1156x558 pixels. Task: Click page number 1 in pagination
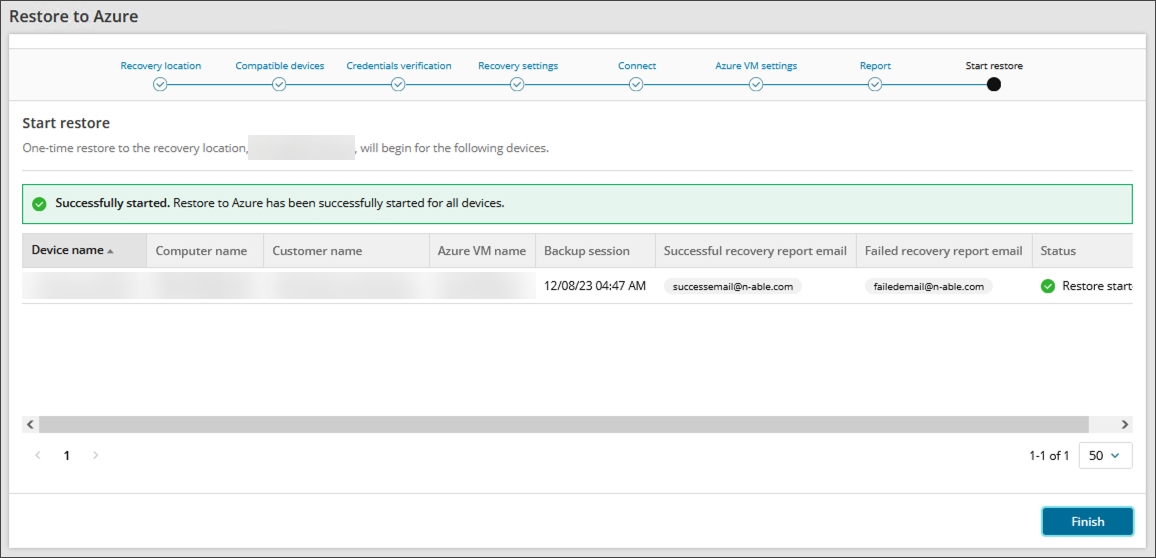[x=67, y=456]
